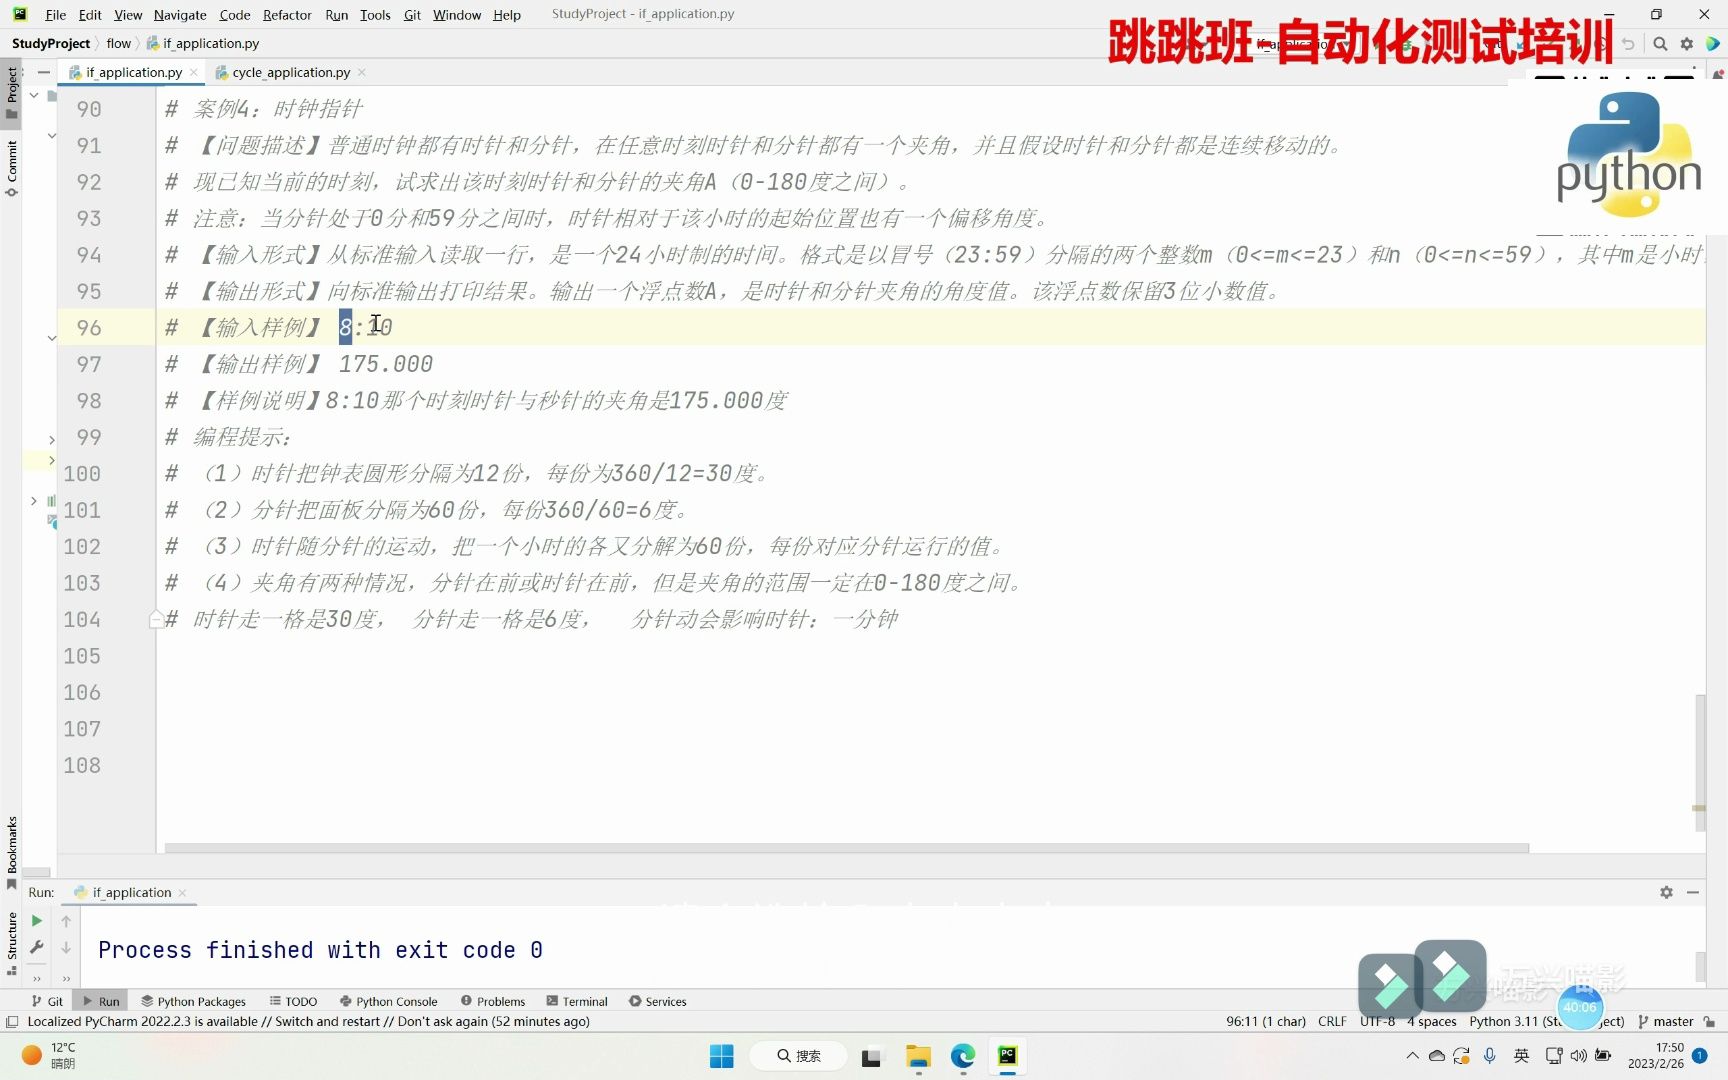Open the Terminal tool window

coord(577,1001)
